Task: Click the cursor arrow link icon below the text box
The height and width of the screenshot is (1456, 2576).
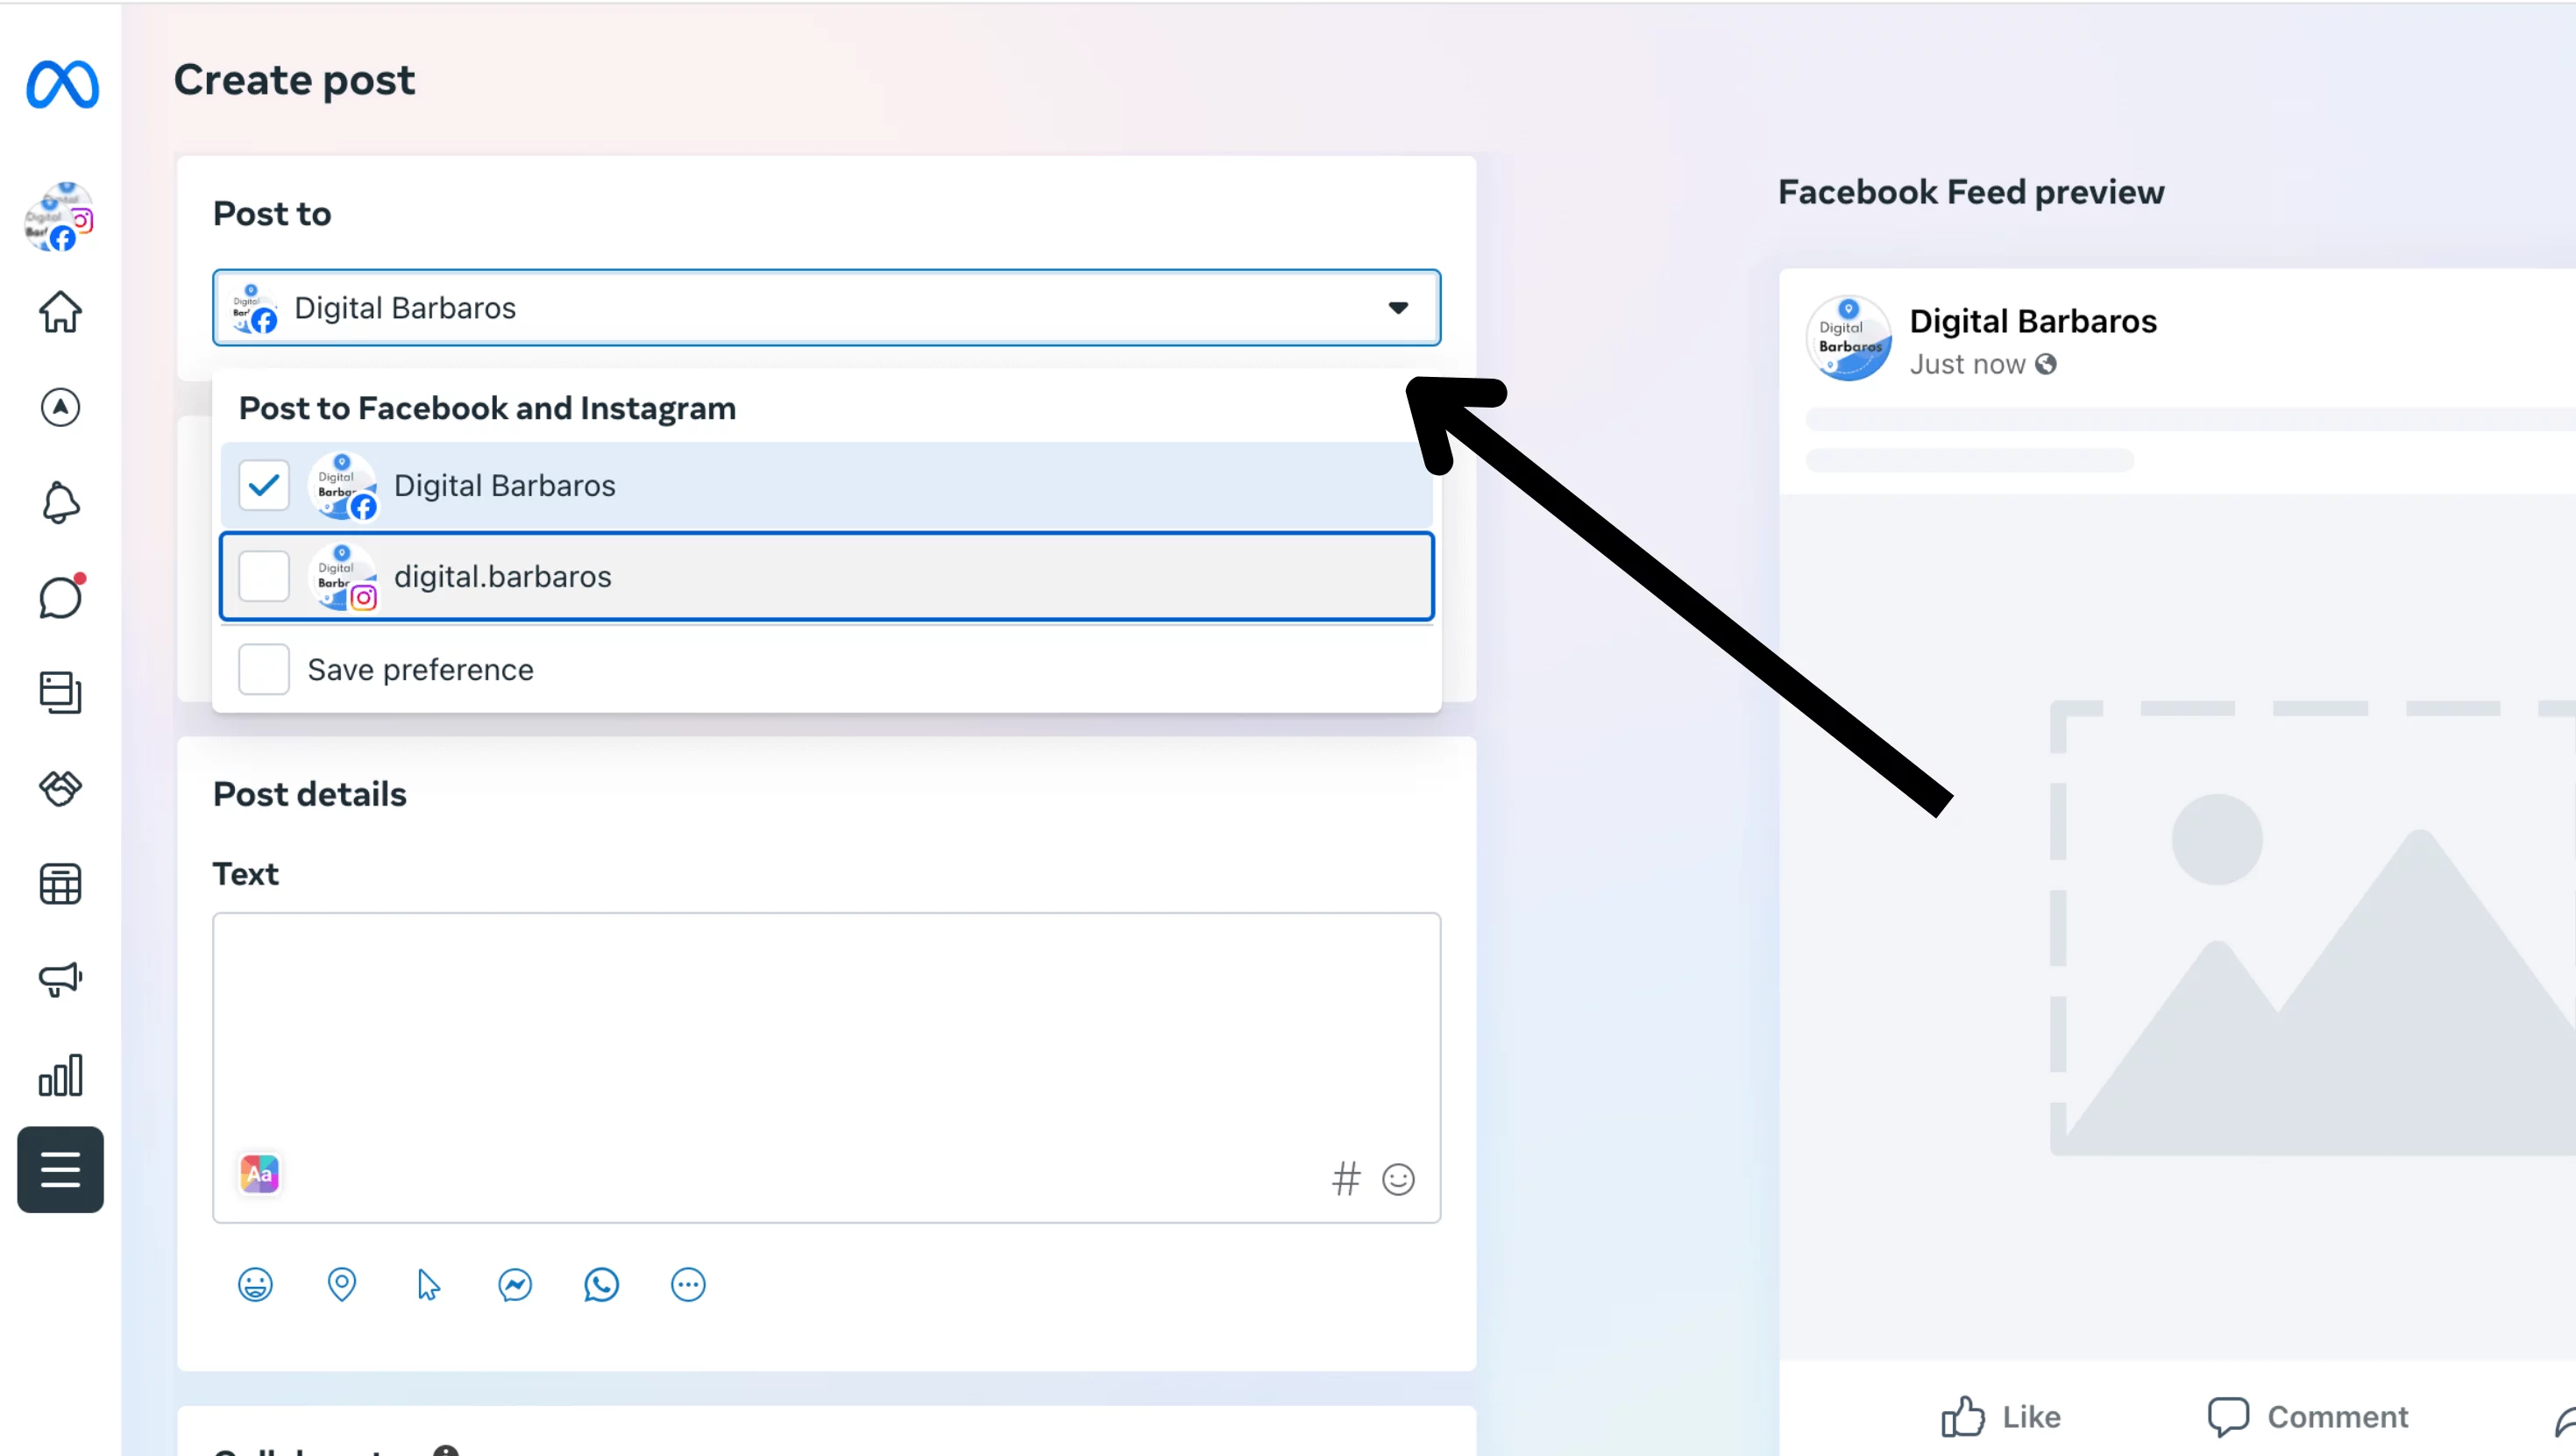Action: point(428,1284)
